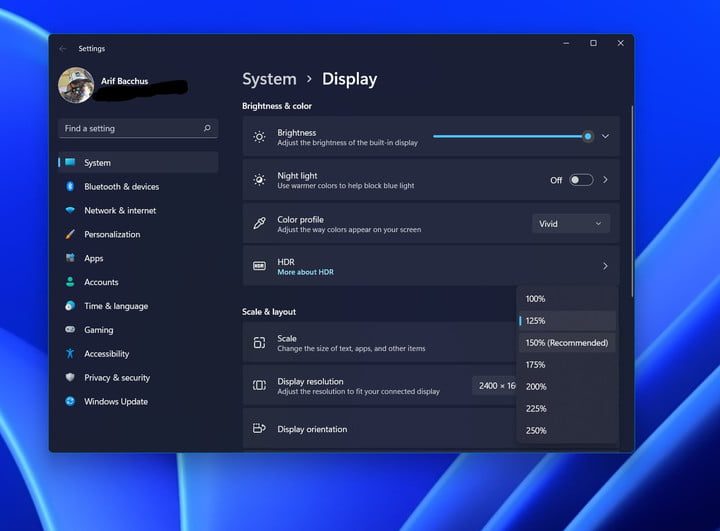Click the Network & internet wifi icon

tap(70, 210)
